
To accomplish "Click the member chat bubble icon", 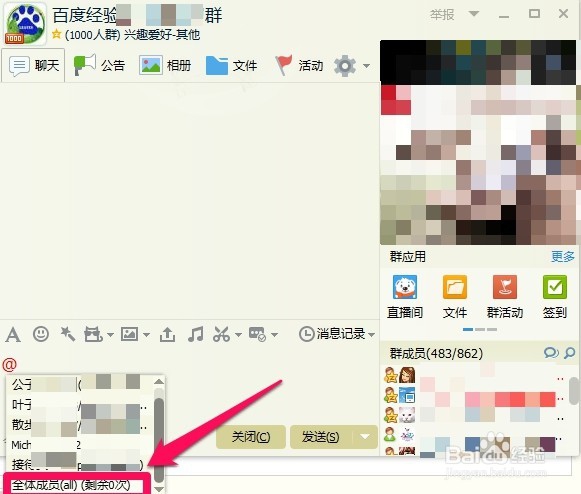I will click(x=551, y=353).
